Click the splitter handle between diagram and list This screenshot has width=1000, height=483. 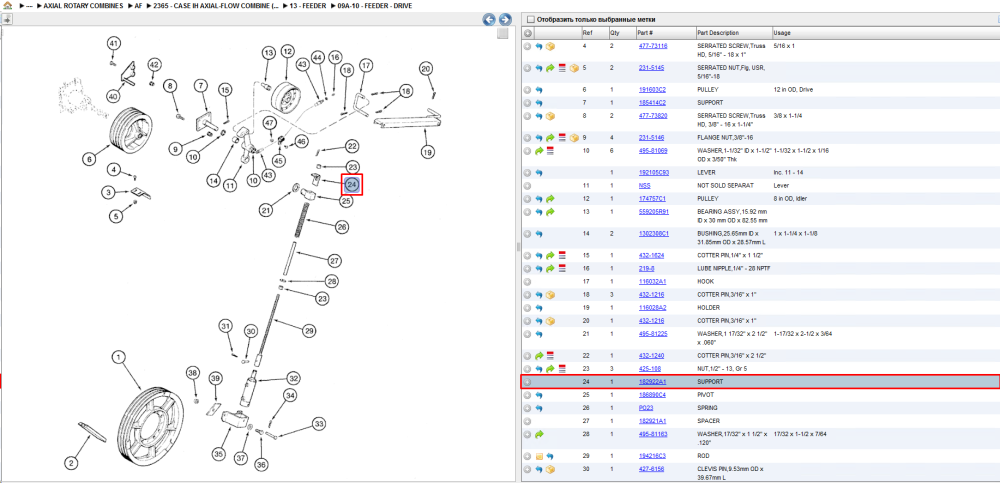coord(518,247)
